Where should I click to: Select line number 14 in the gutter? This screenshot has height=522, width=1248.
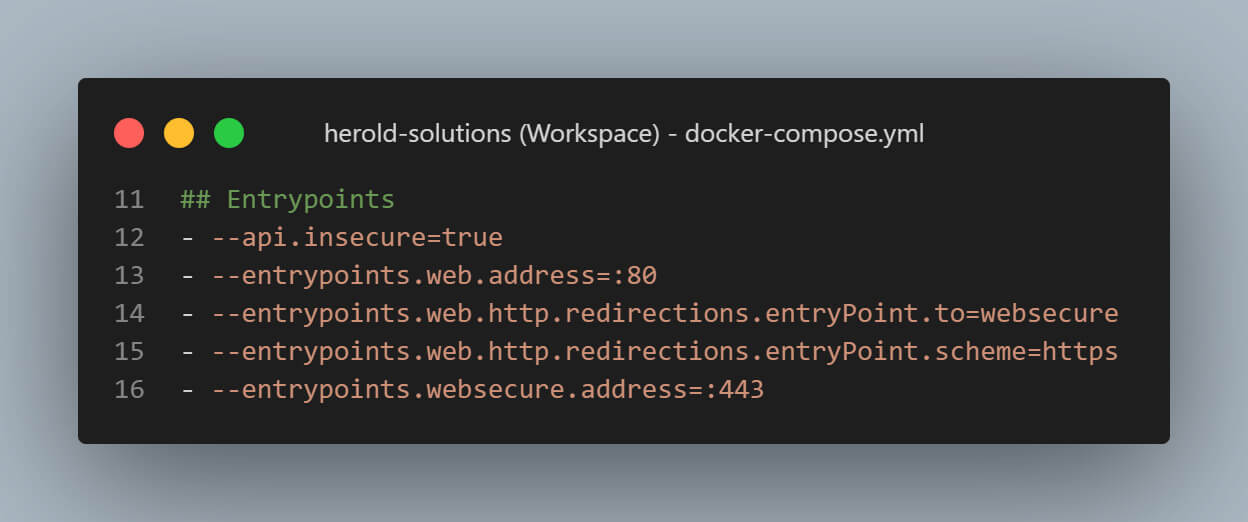pyautogui.click(x=129, y=313)
